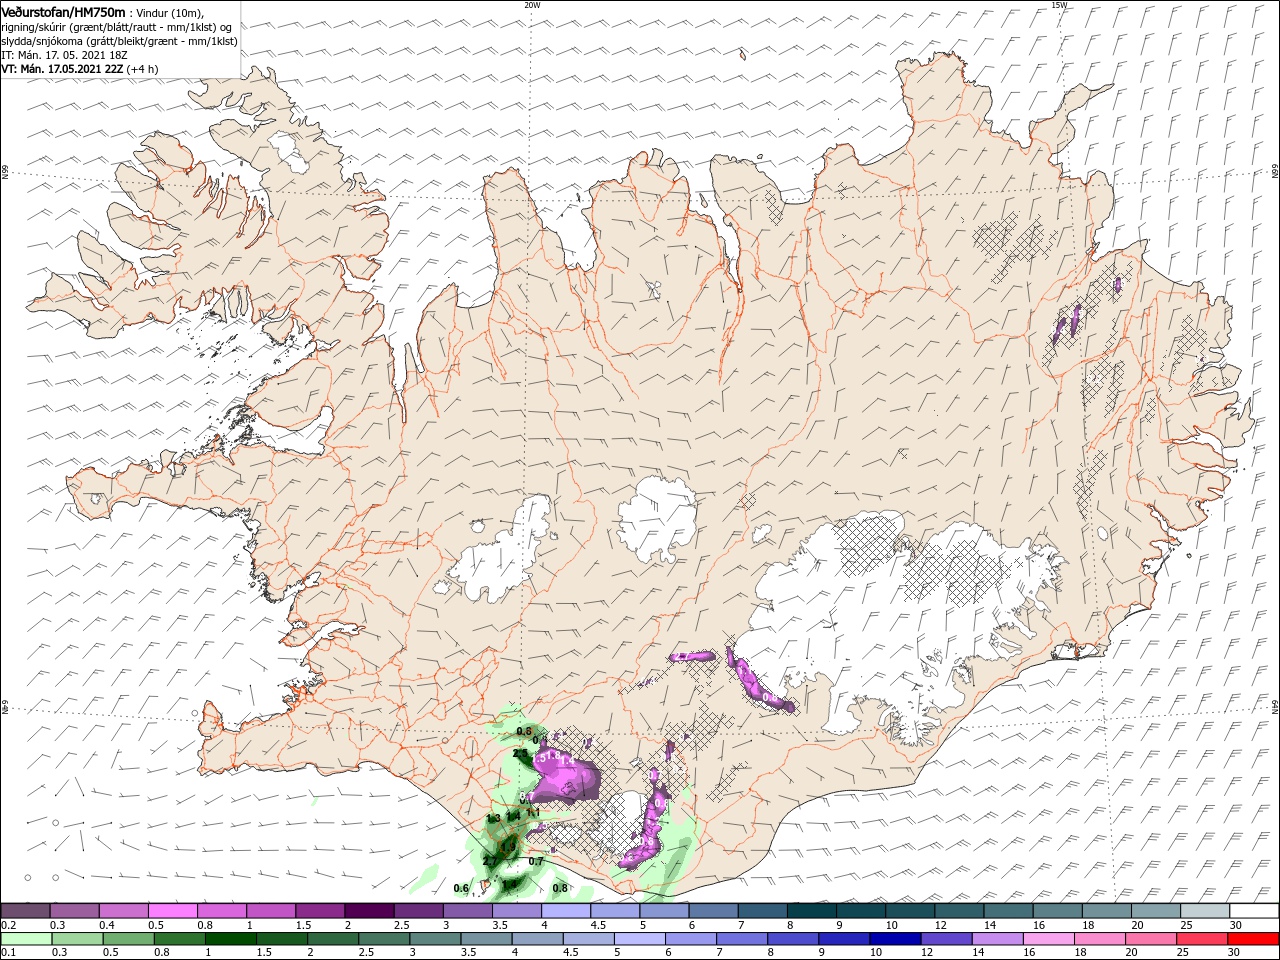Screen dimensions: 1280x960
Task: Click the 0.7 precipitation value on map
Action: 536,861
